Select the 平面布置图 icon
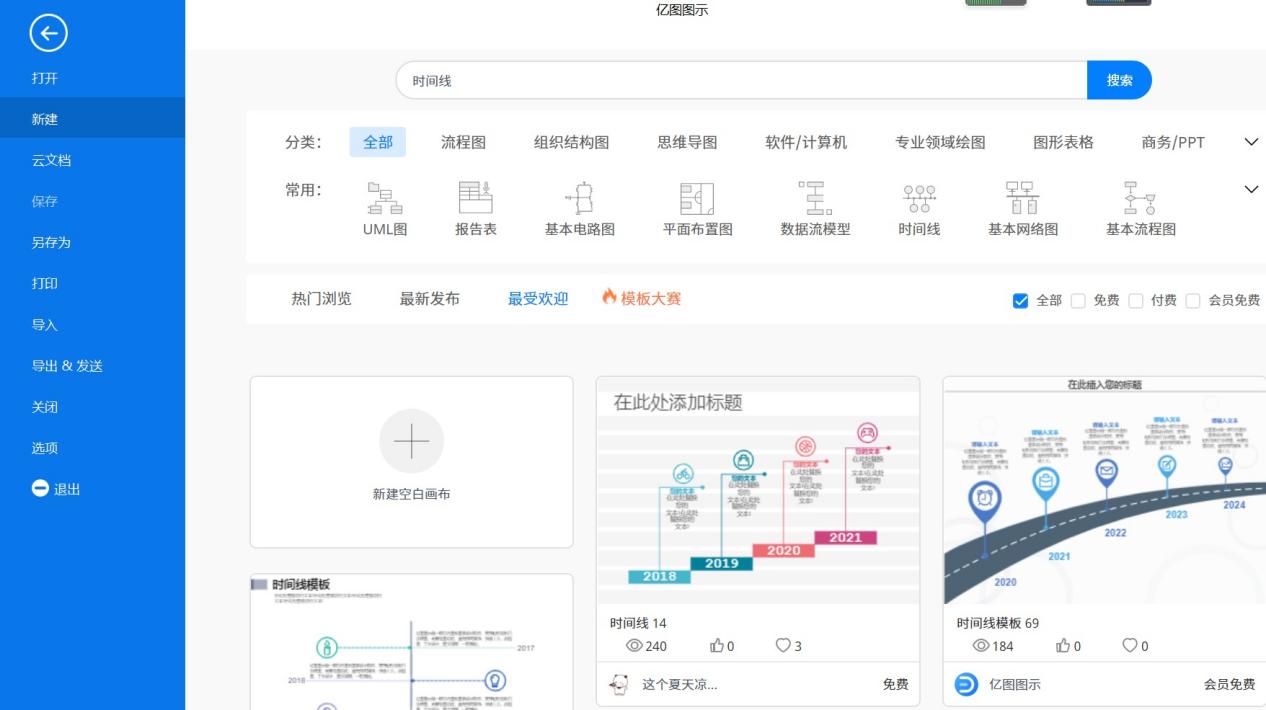The height and width of the screenshot is (710, 1266). 697,199
